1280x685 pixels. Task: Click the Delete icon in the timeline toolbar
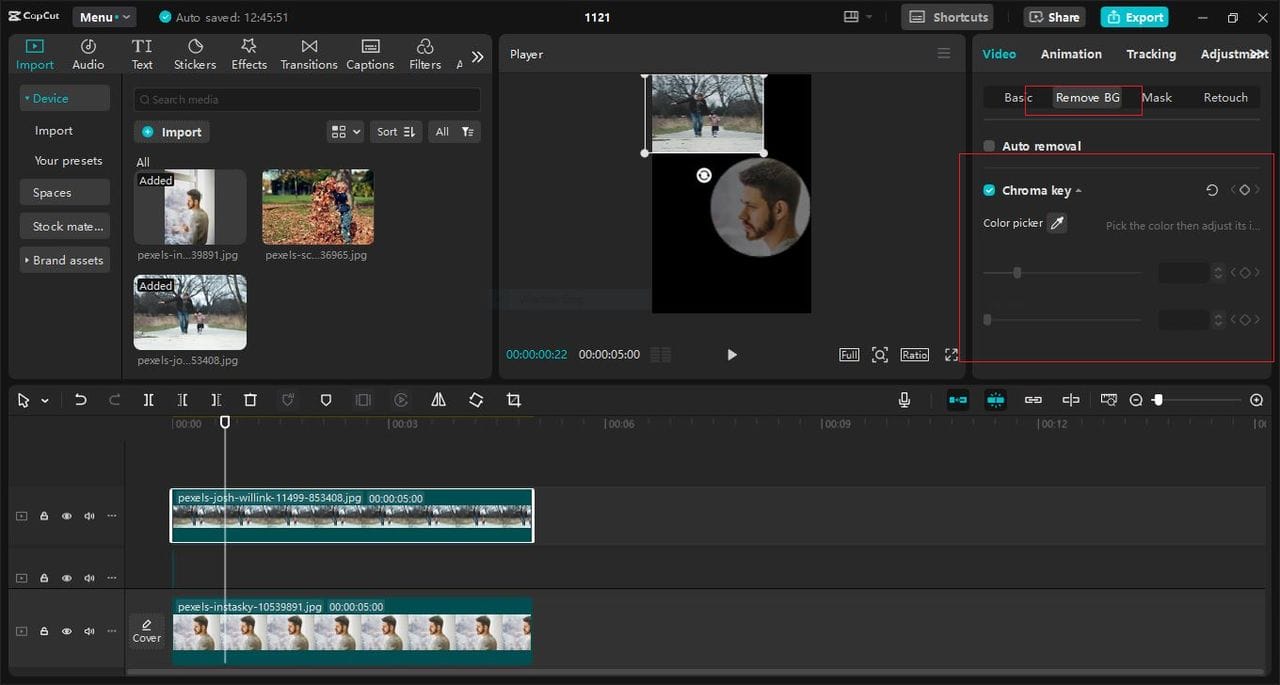tap(249, 400)
